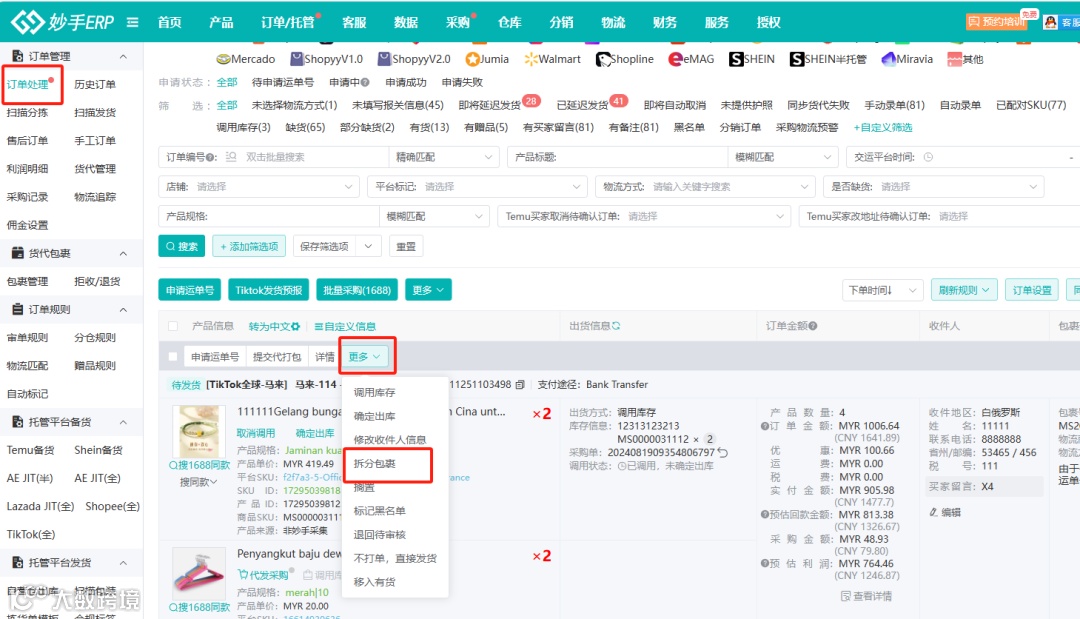Choose 不打单，直接发货 from the menu
The height and width of the screenshot is (619, 1080).
395,558
